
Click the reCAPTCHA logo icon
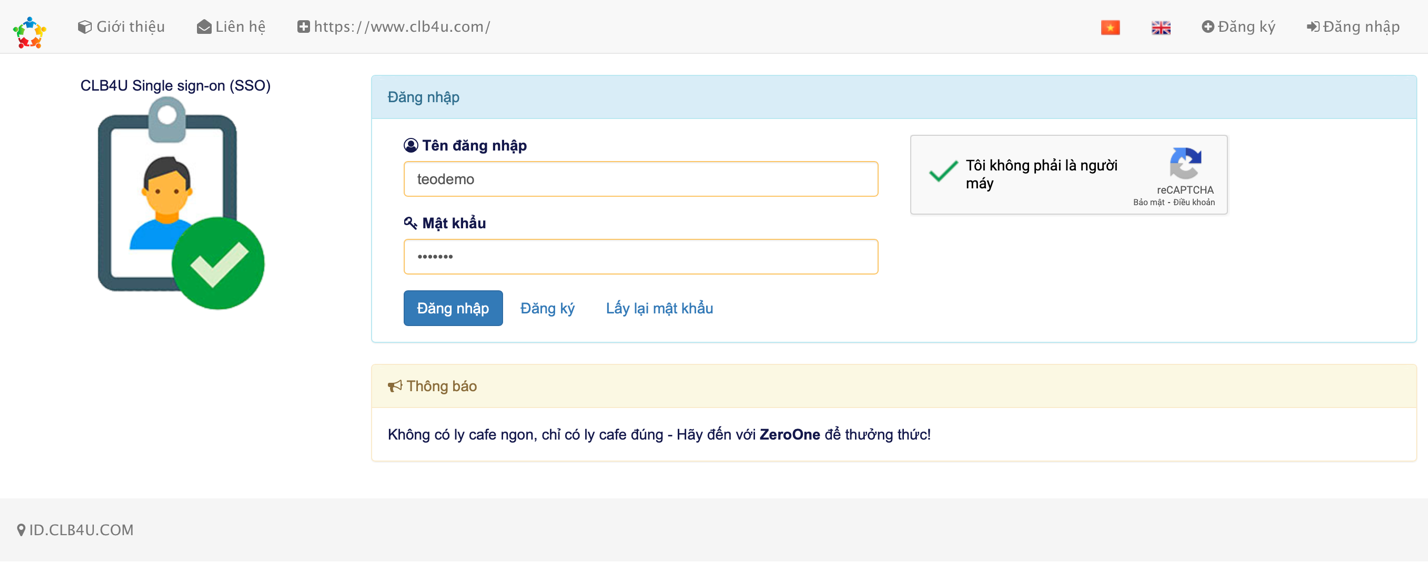point(1185,163)
